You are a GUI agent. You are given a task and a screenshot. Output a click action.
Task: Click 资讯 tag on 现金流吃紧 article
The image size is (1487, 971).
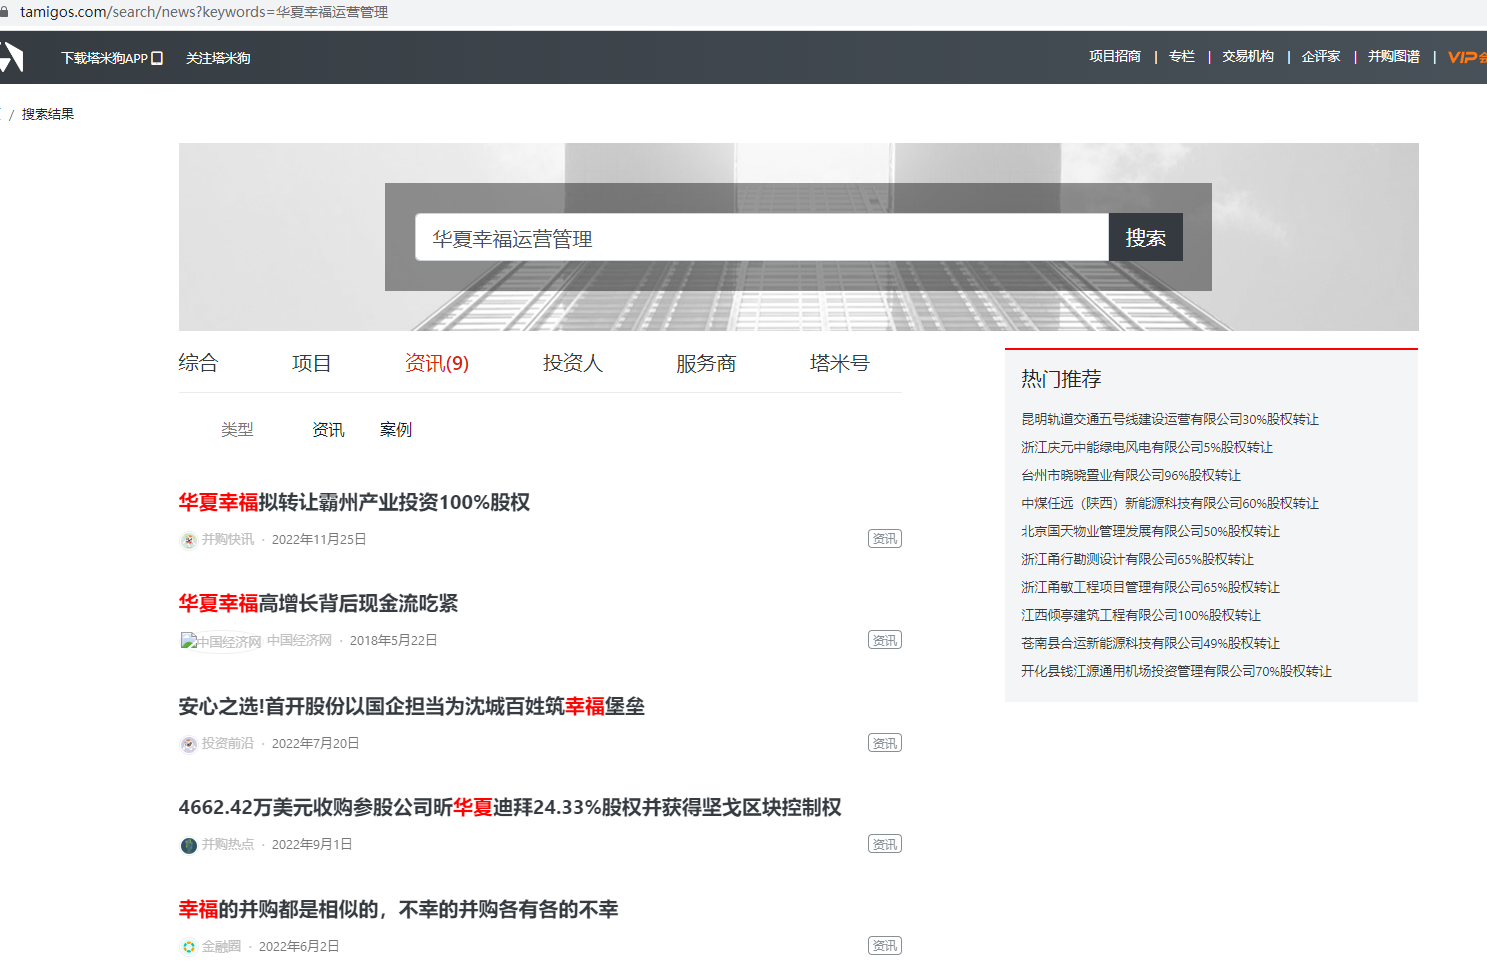tap(885, 640)
